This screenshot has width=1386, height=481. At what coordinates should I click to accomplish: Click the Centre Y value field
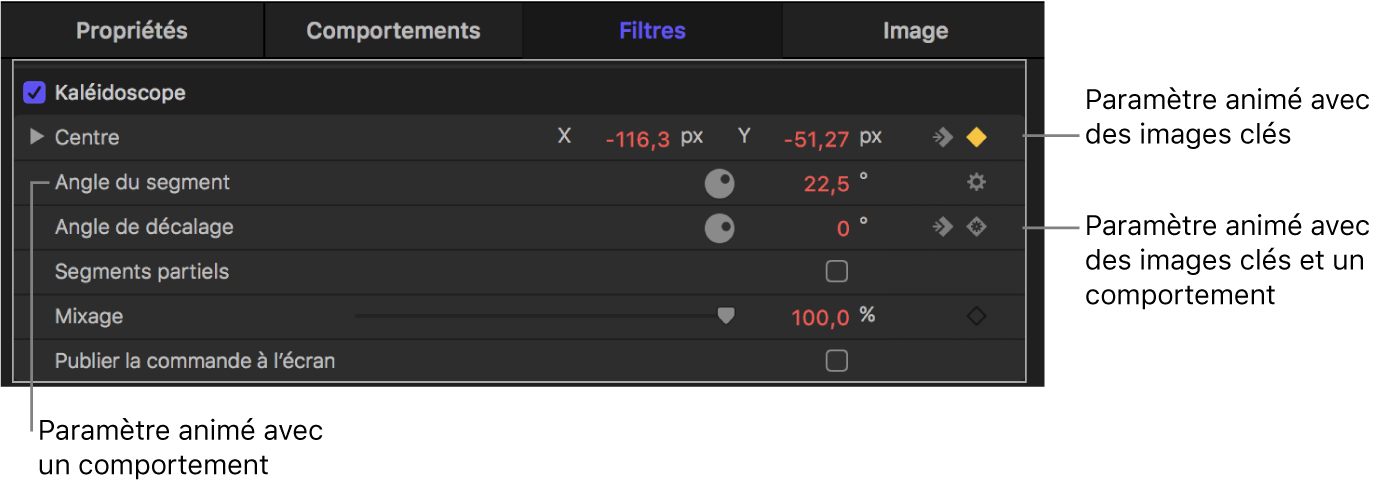tap(814, 139)
